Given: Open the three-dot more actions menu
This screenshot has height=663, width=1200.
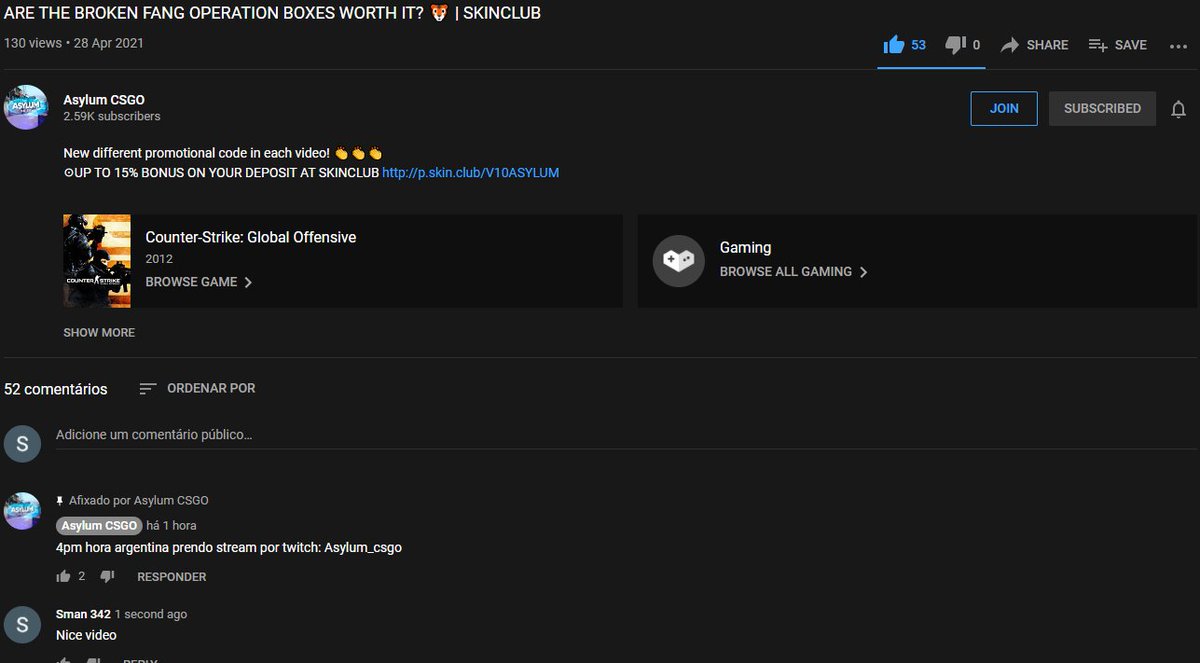Looking at the screenshot, I should 1178,45.
